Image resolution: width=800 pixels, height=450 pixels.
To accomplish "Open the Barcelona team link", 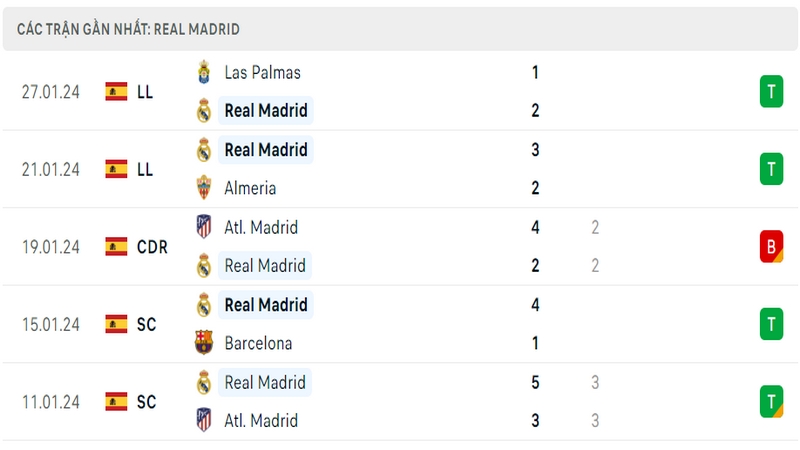I will coord(258,343).
